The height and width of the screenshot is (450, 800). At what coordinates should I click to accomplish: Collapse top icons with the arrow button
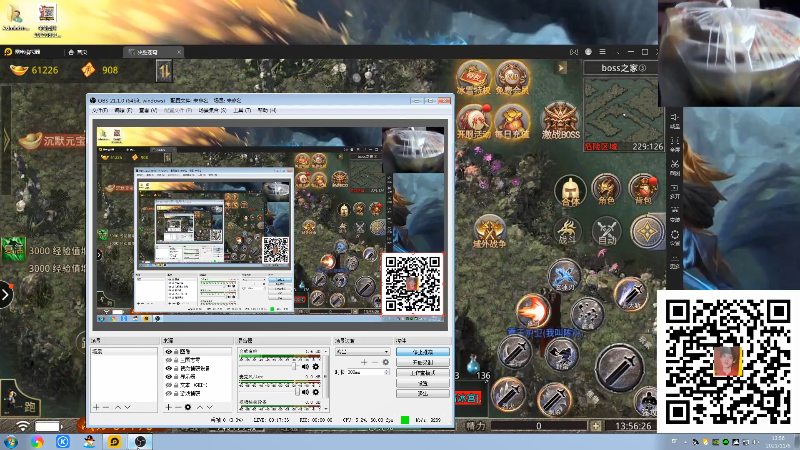561,67
